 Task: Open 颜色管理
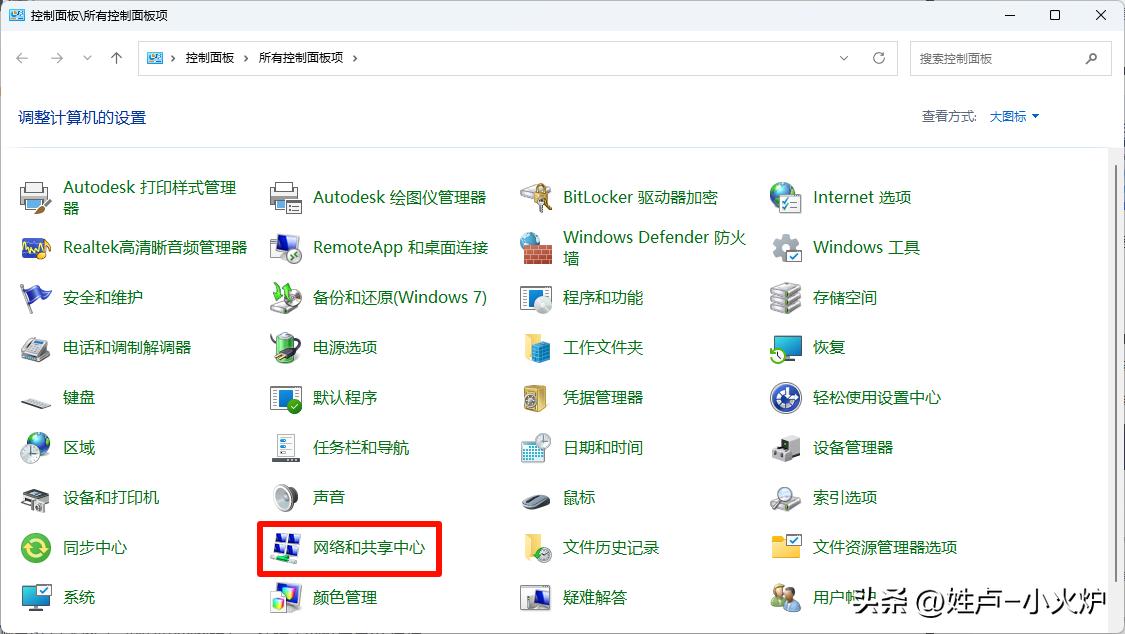343,597
